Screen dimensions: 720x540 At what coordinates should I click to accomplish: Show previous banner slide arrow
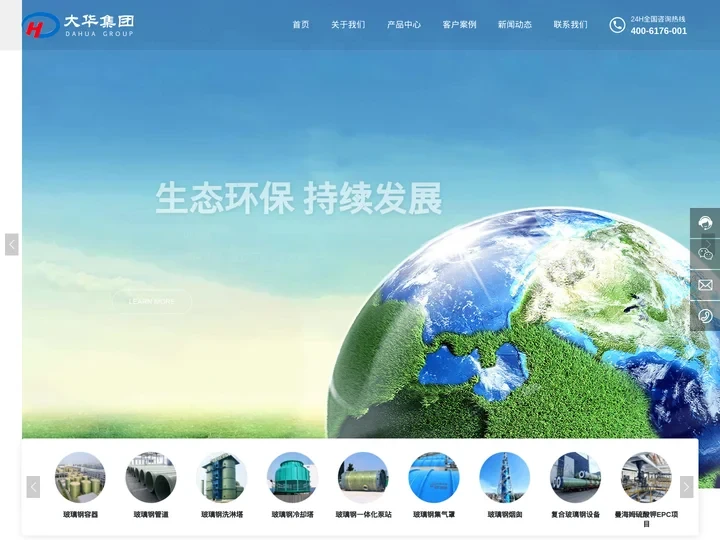11,244
